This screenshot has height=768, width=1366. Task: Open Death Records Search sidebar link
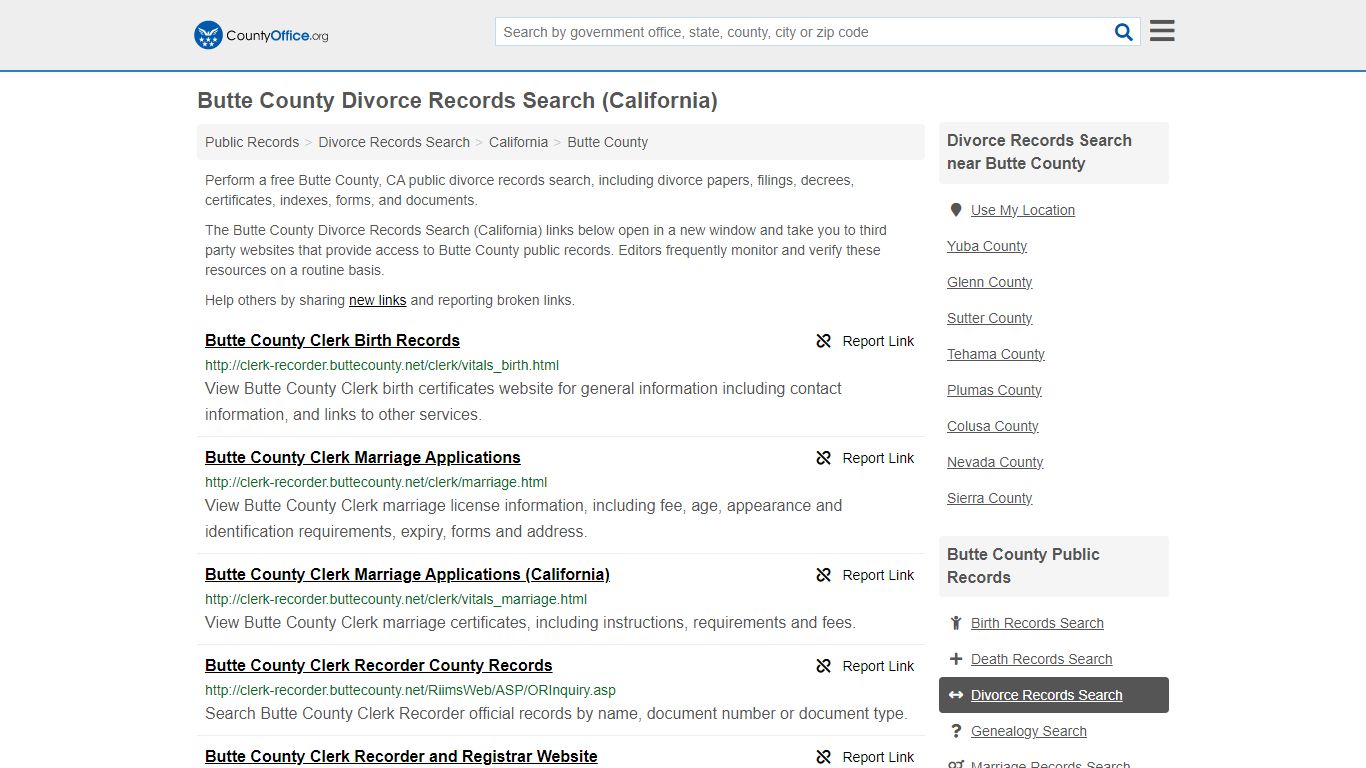coord(1041,659)
